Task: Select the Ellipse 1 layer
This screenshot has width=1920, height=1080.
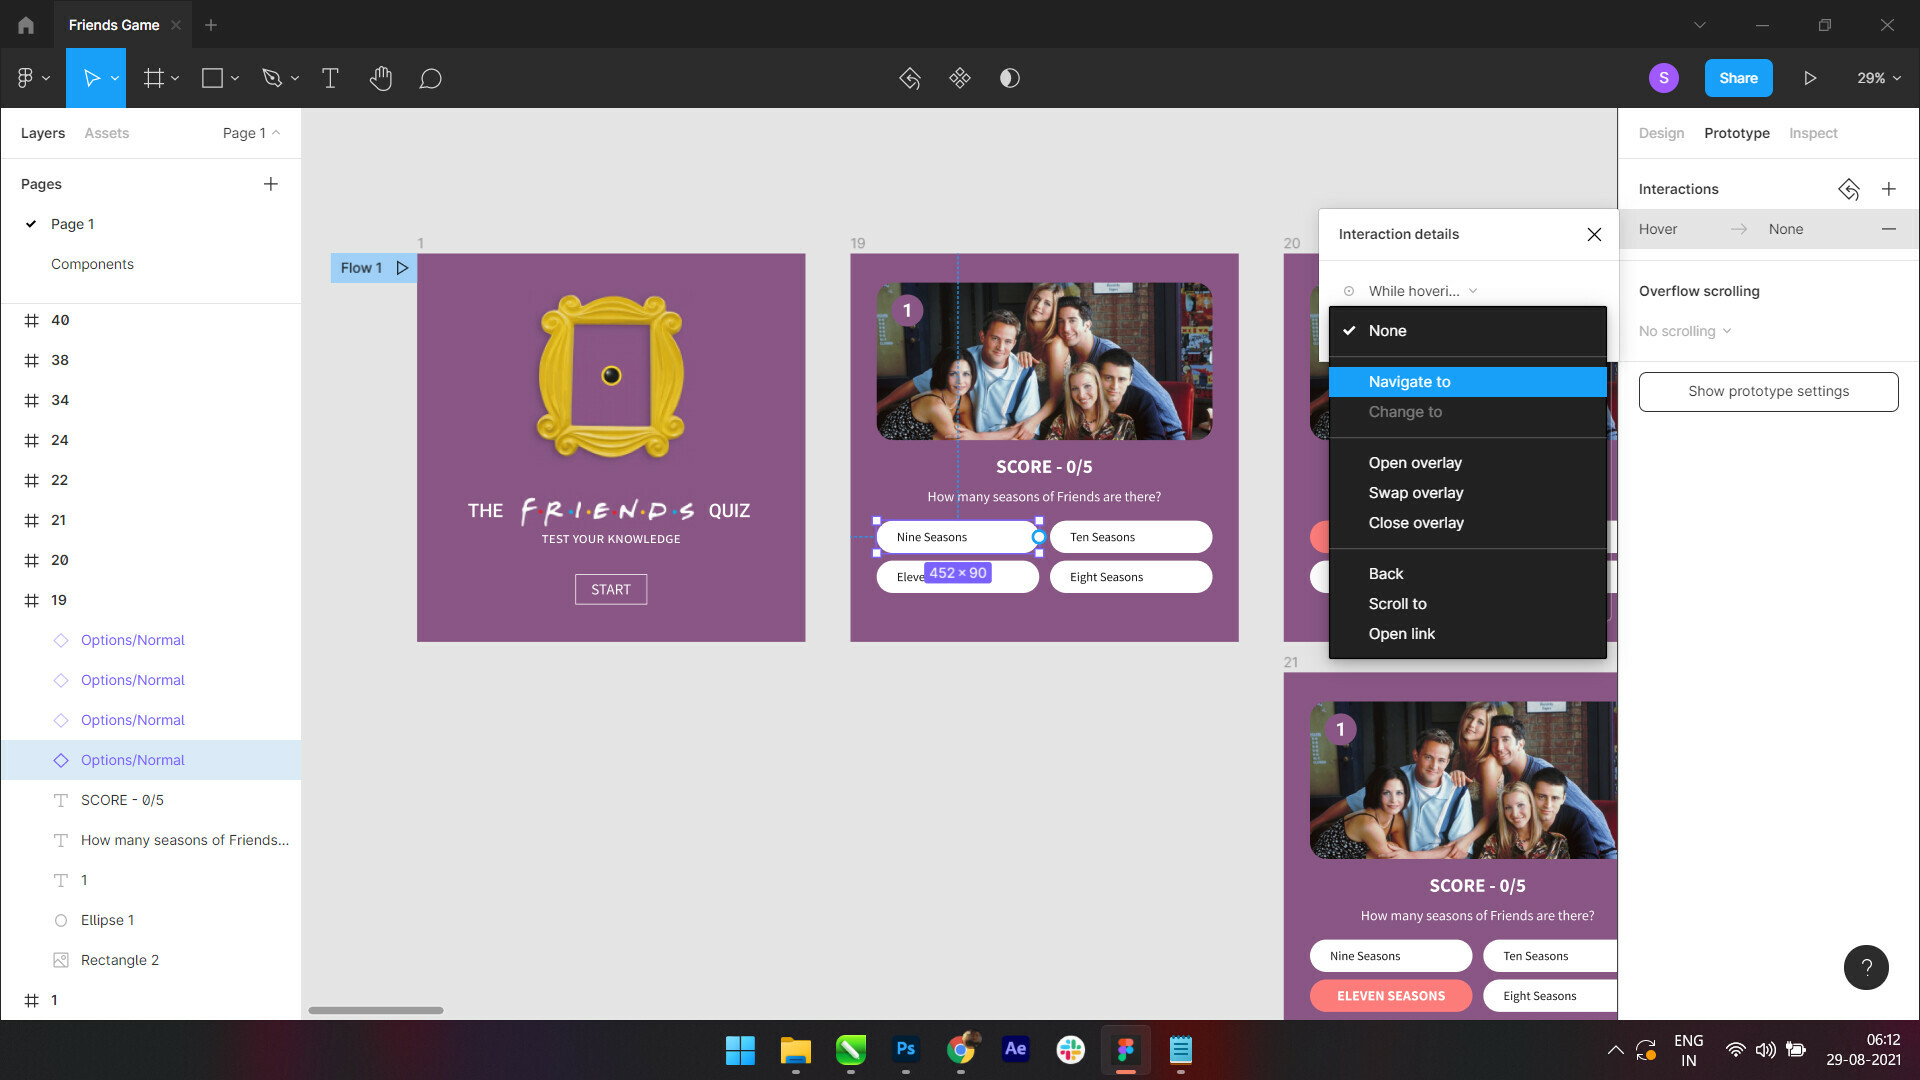Action: coord(151,920)
